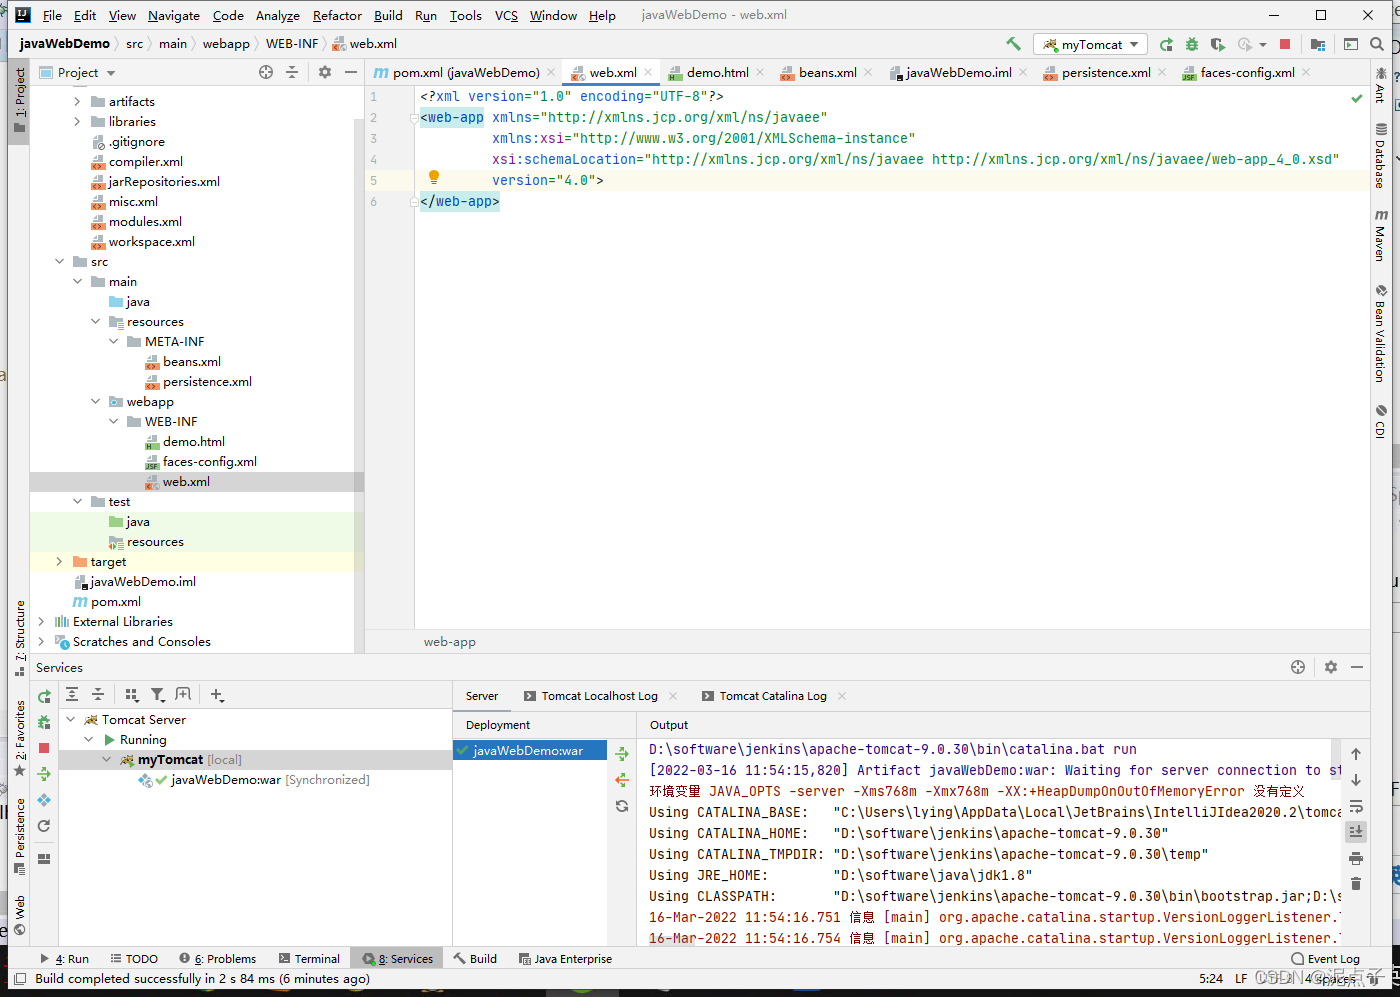This screenshot has height=997, width=1400.
Task: Expand the artifacts folder
Action: [x=78, y=102]
